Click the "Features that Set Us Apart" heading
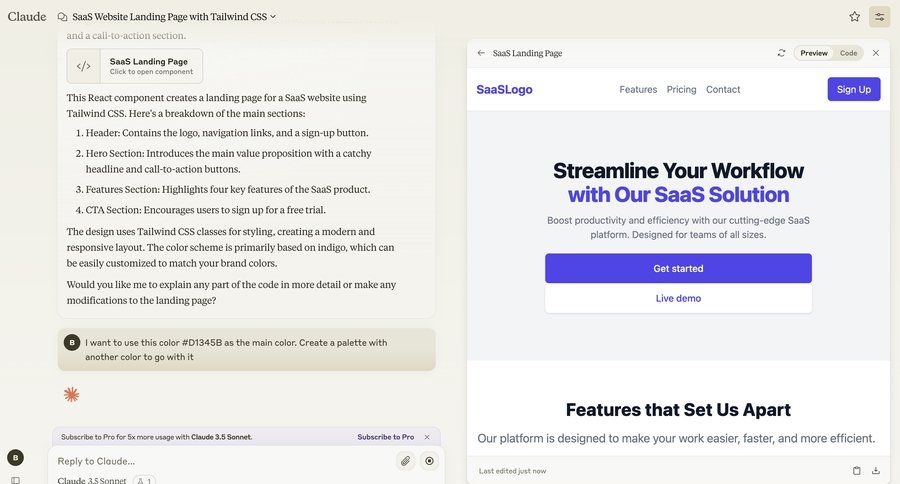The height and width of the screenshot is (484, 900). [x=678, y=409]
